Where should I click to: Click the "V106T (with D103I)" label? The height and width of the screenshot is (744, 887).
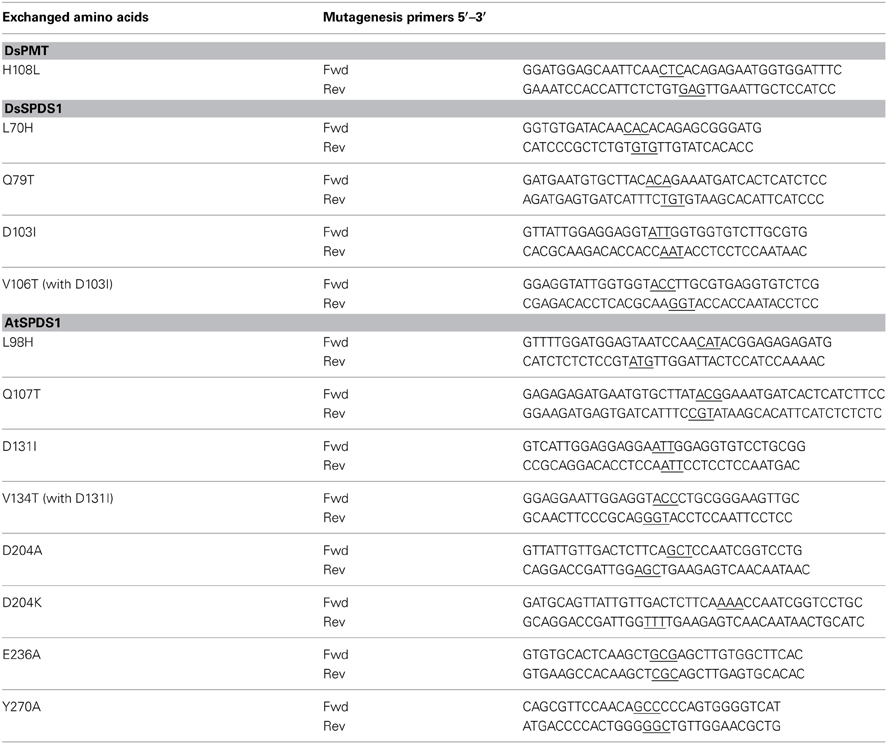[x=58, y=284]
